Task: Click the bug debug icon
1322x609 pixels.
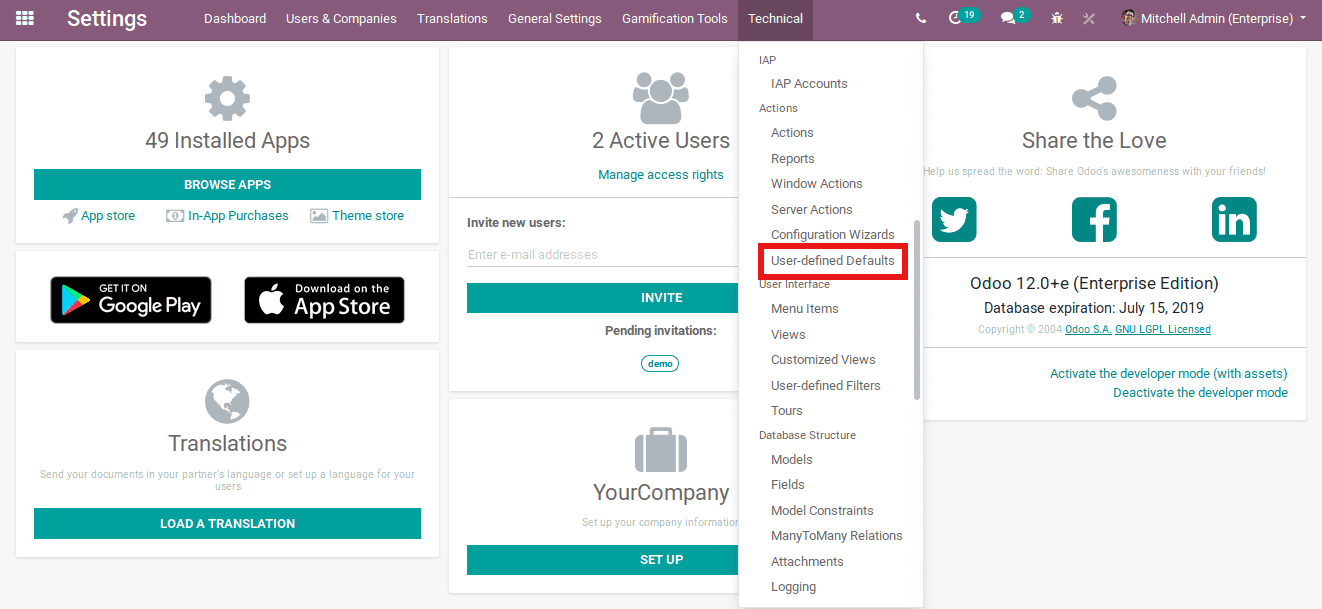Action: point(1057,18)
